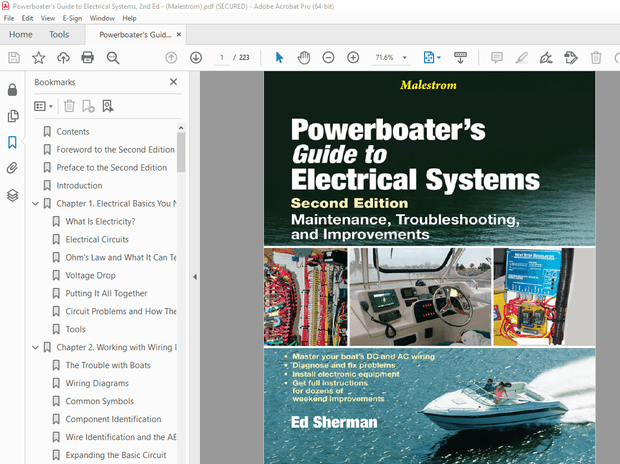Close the Powerboater's Guide document tab
This screenshot has height=464, width=620.
(179, 34)
